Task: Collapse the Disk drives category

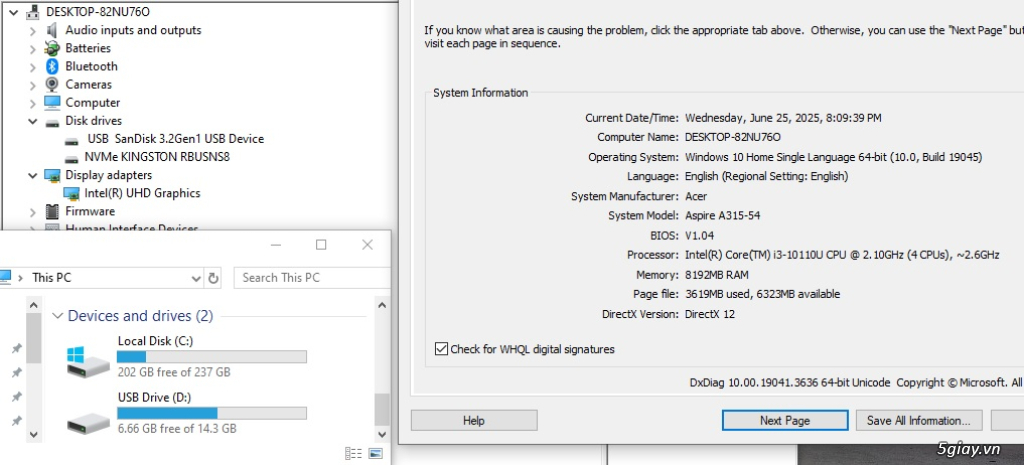Action: point(33,121)
